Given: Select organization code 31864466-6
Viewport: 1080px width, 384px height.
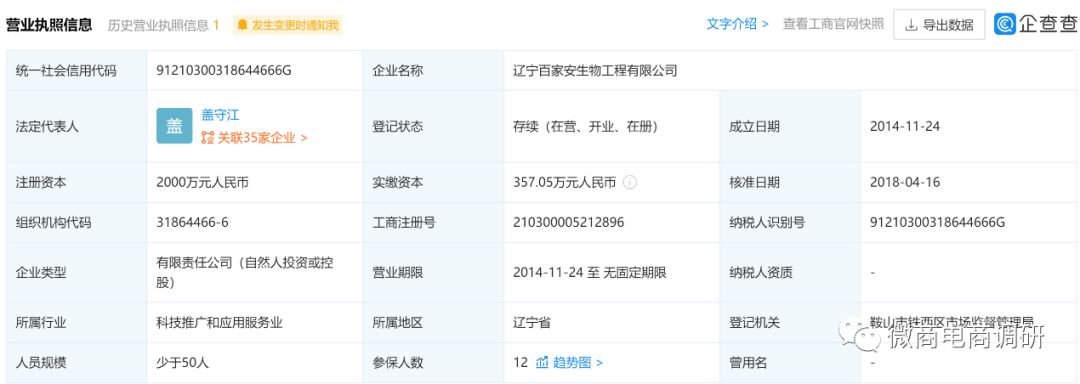Looking at the screenshot, I should pyautogui.click(x=192, y=223).
